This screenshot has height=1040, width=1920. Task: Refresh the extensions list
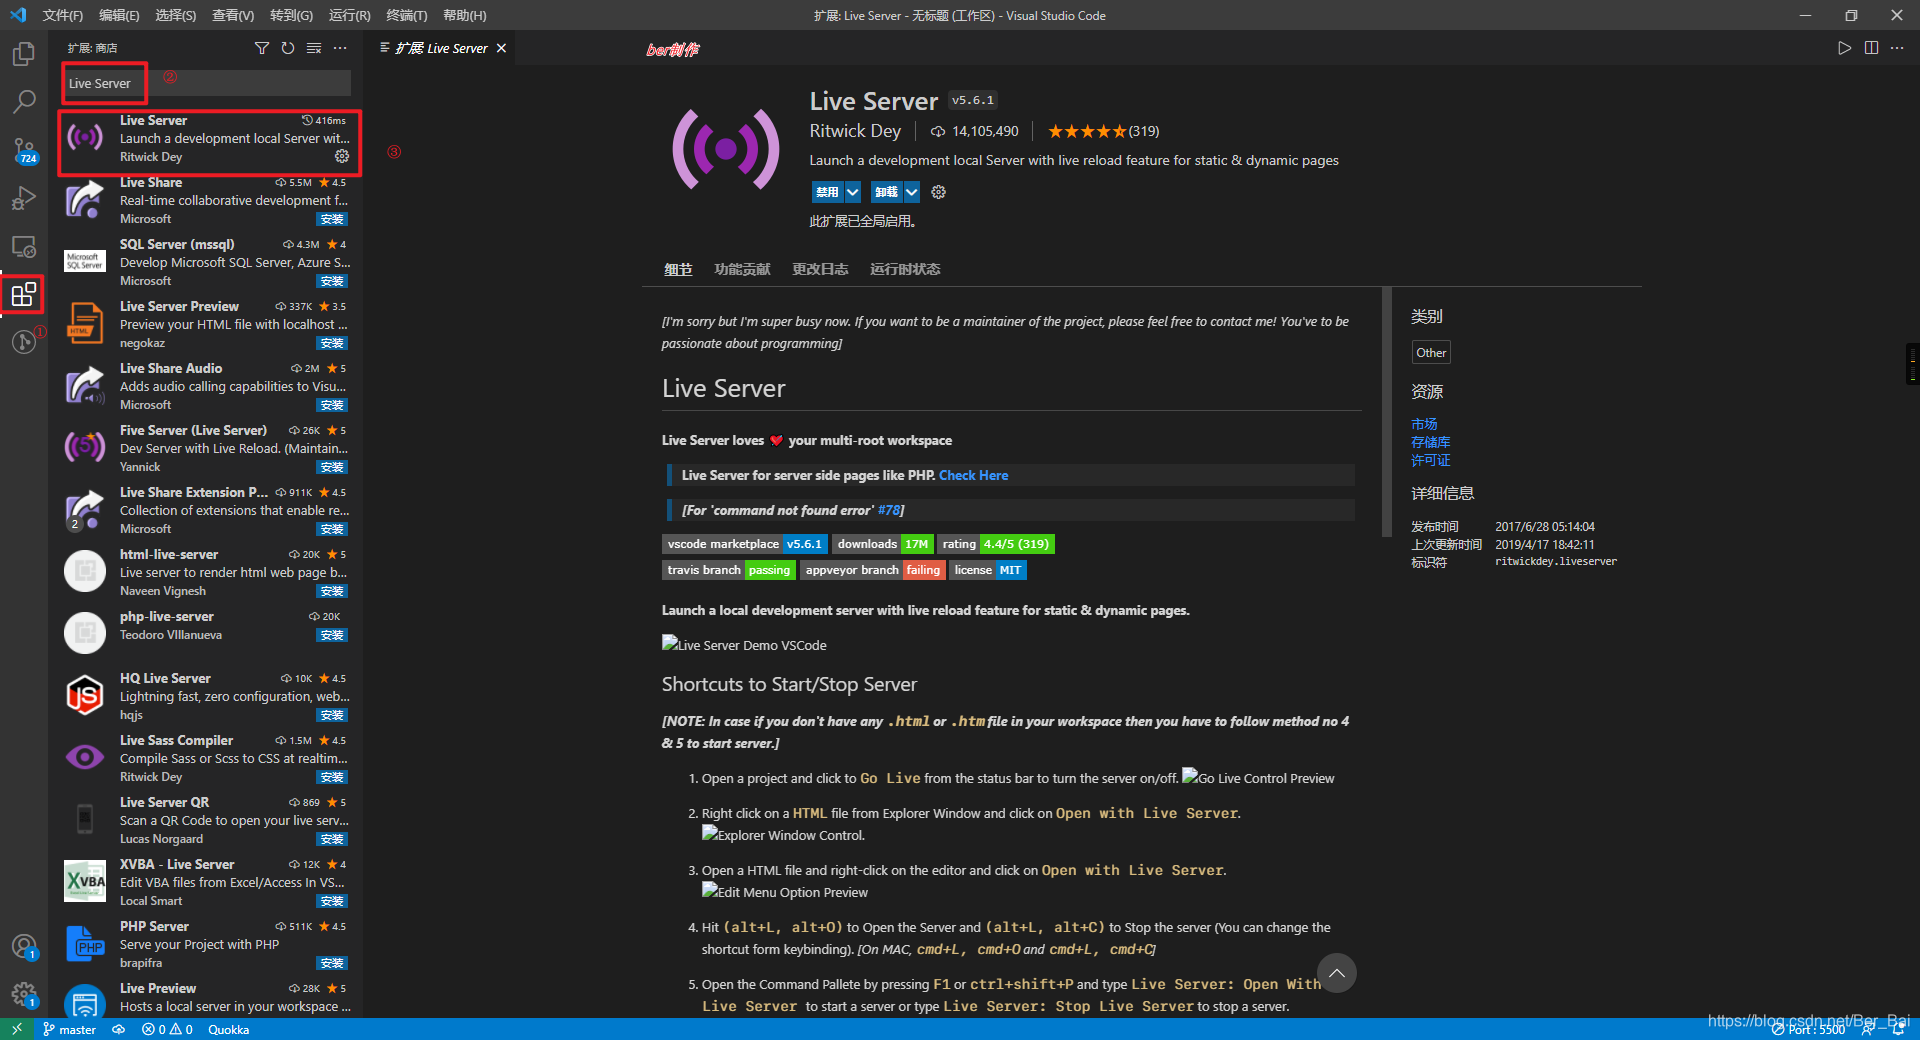288,47
